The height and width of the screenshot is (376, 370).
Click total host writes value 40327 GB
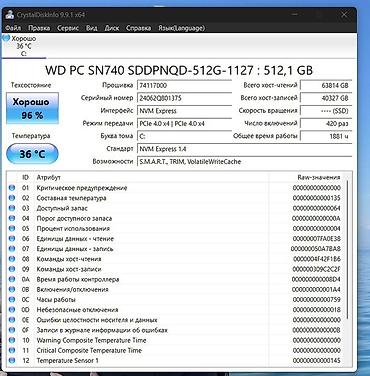click(x=326, y=98)
